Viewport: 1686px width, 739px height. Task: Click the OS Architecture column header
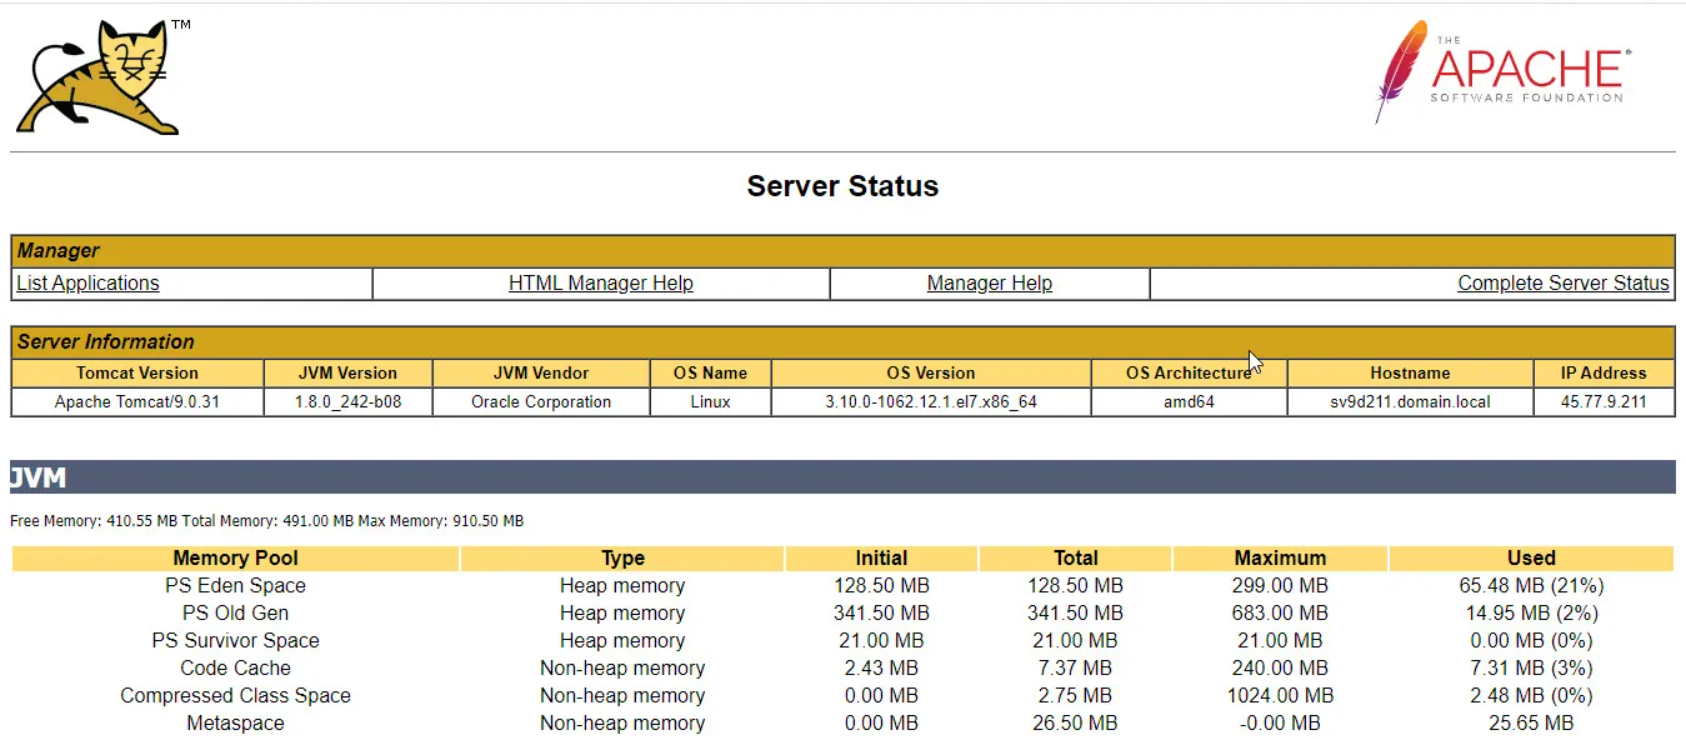pos(1187,373)
